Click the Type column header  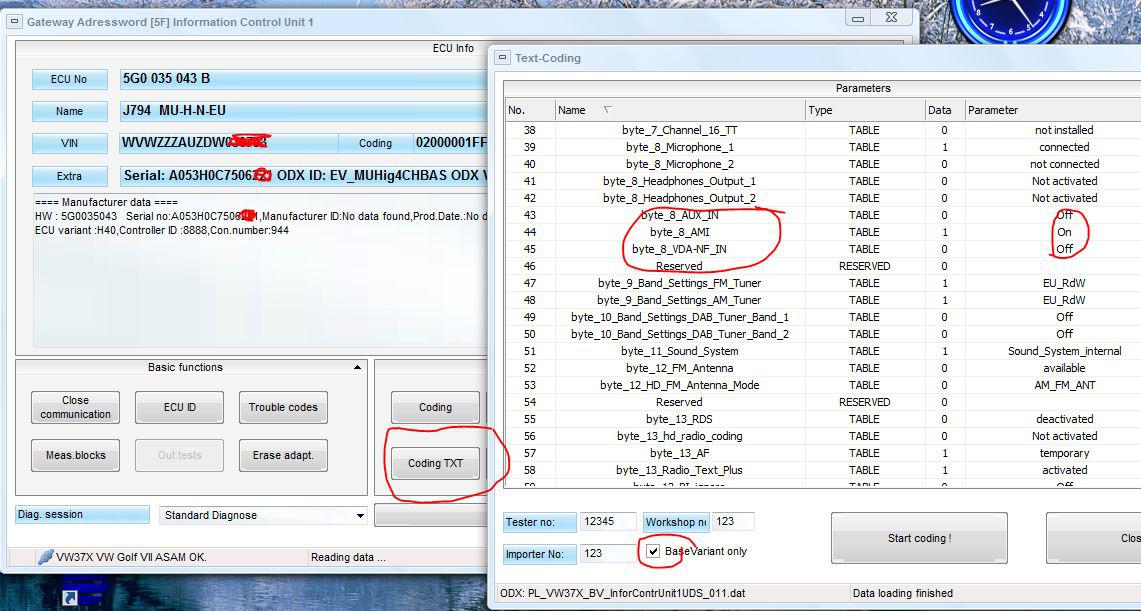click(864, 110)
